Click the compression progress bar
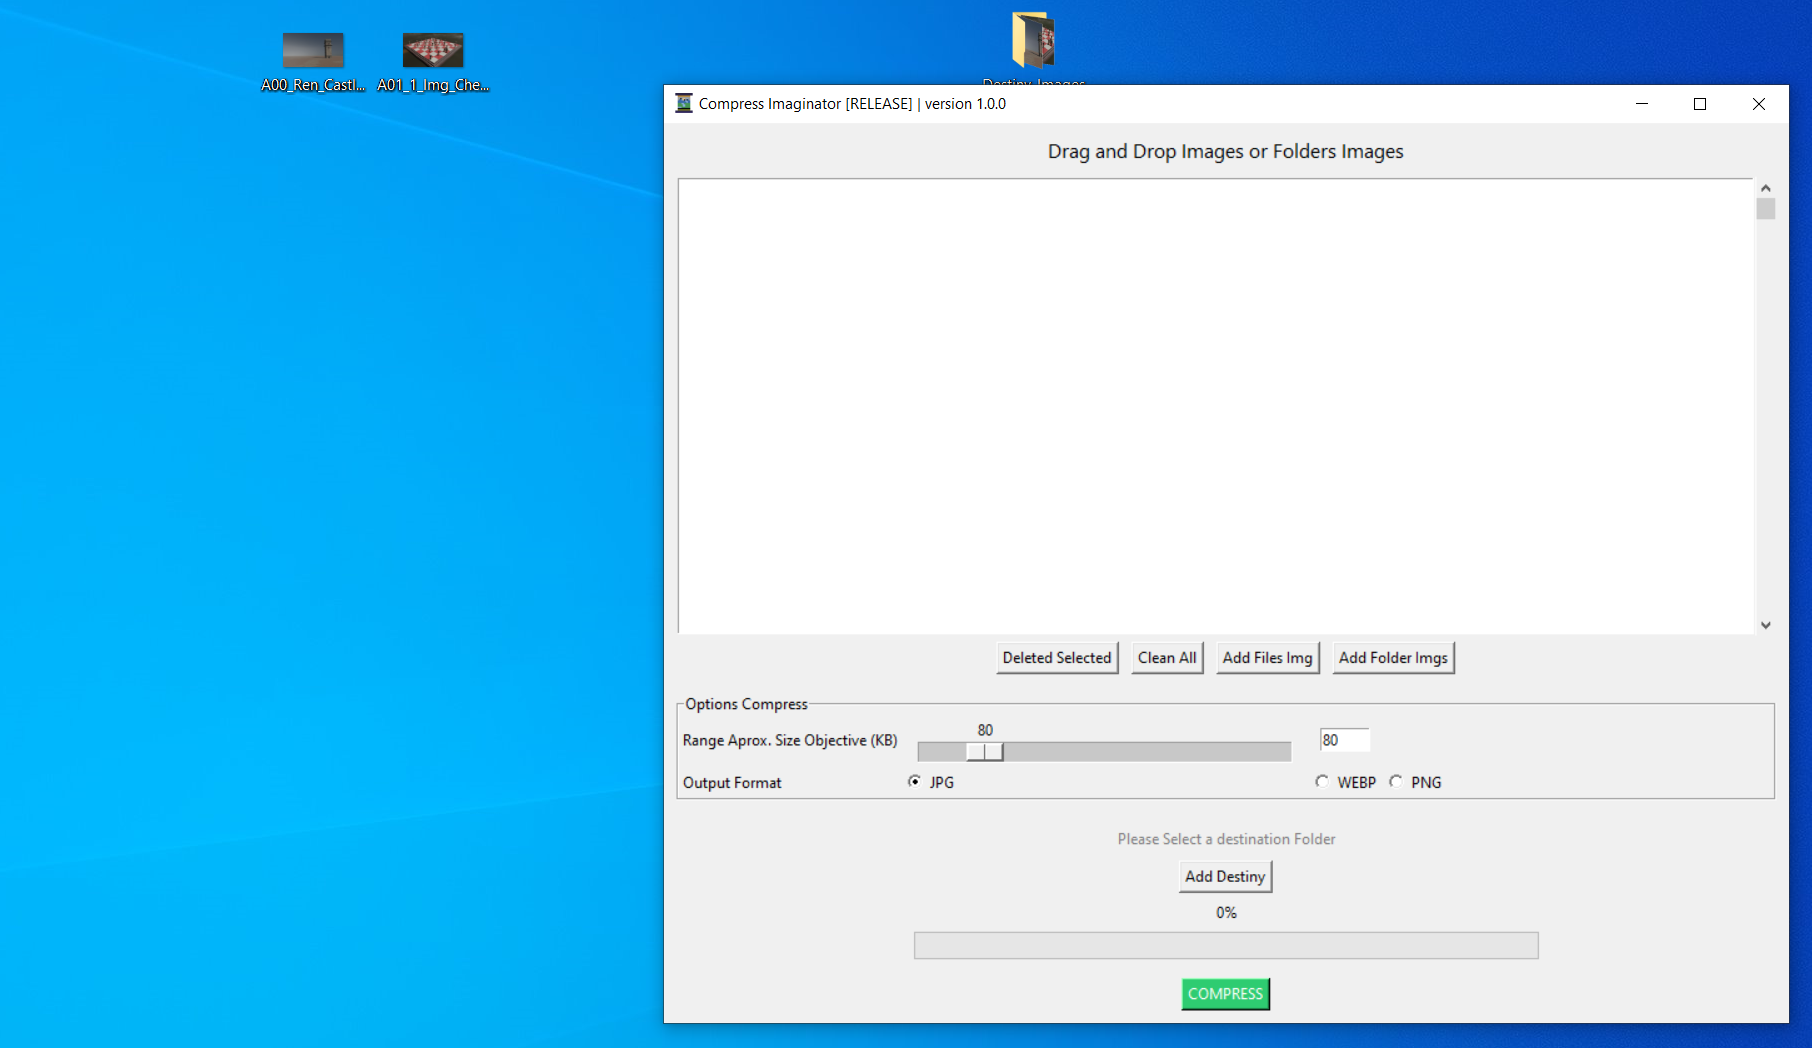 [1226, 946]
